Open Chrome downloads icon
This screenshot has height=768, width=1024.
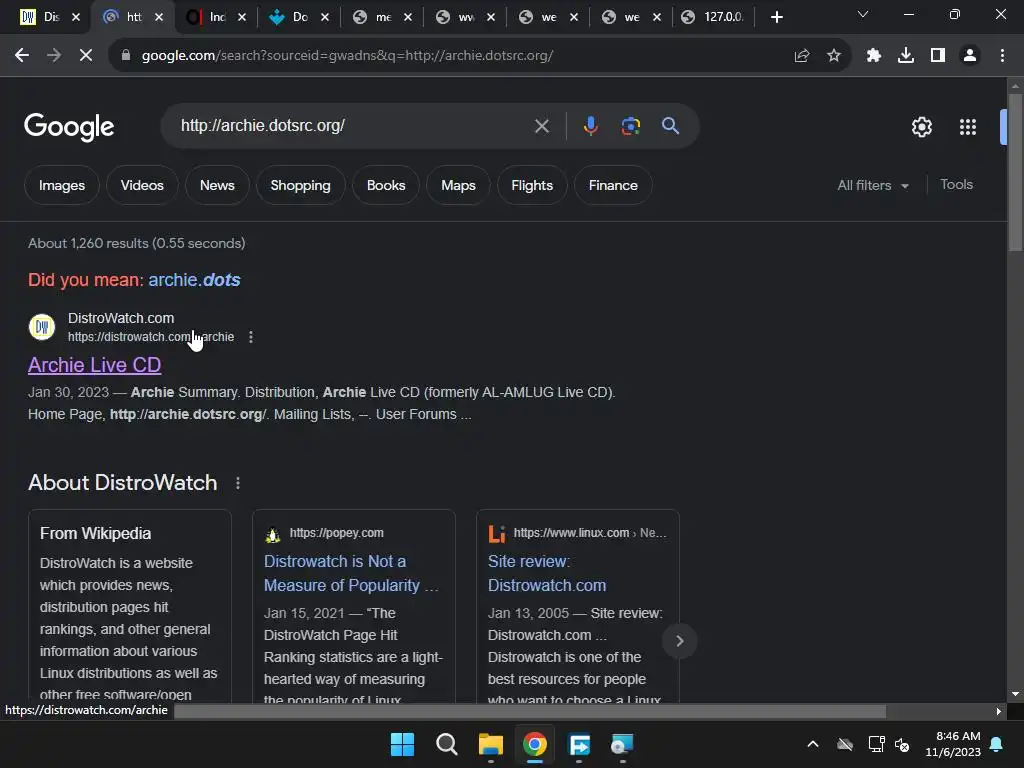[906, 56]
